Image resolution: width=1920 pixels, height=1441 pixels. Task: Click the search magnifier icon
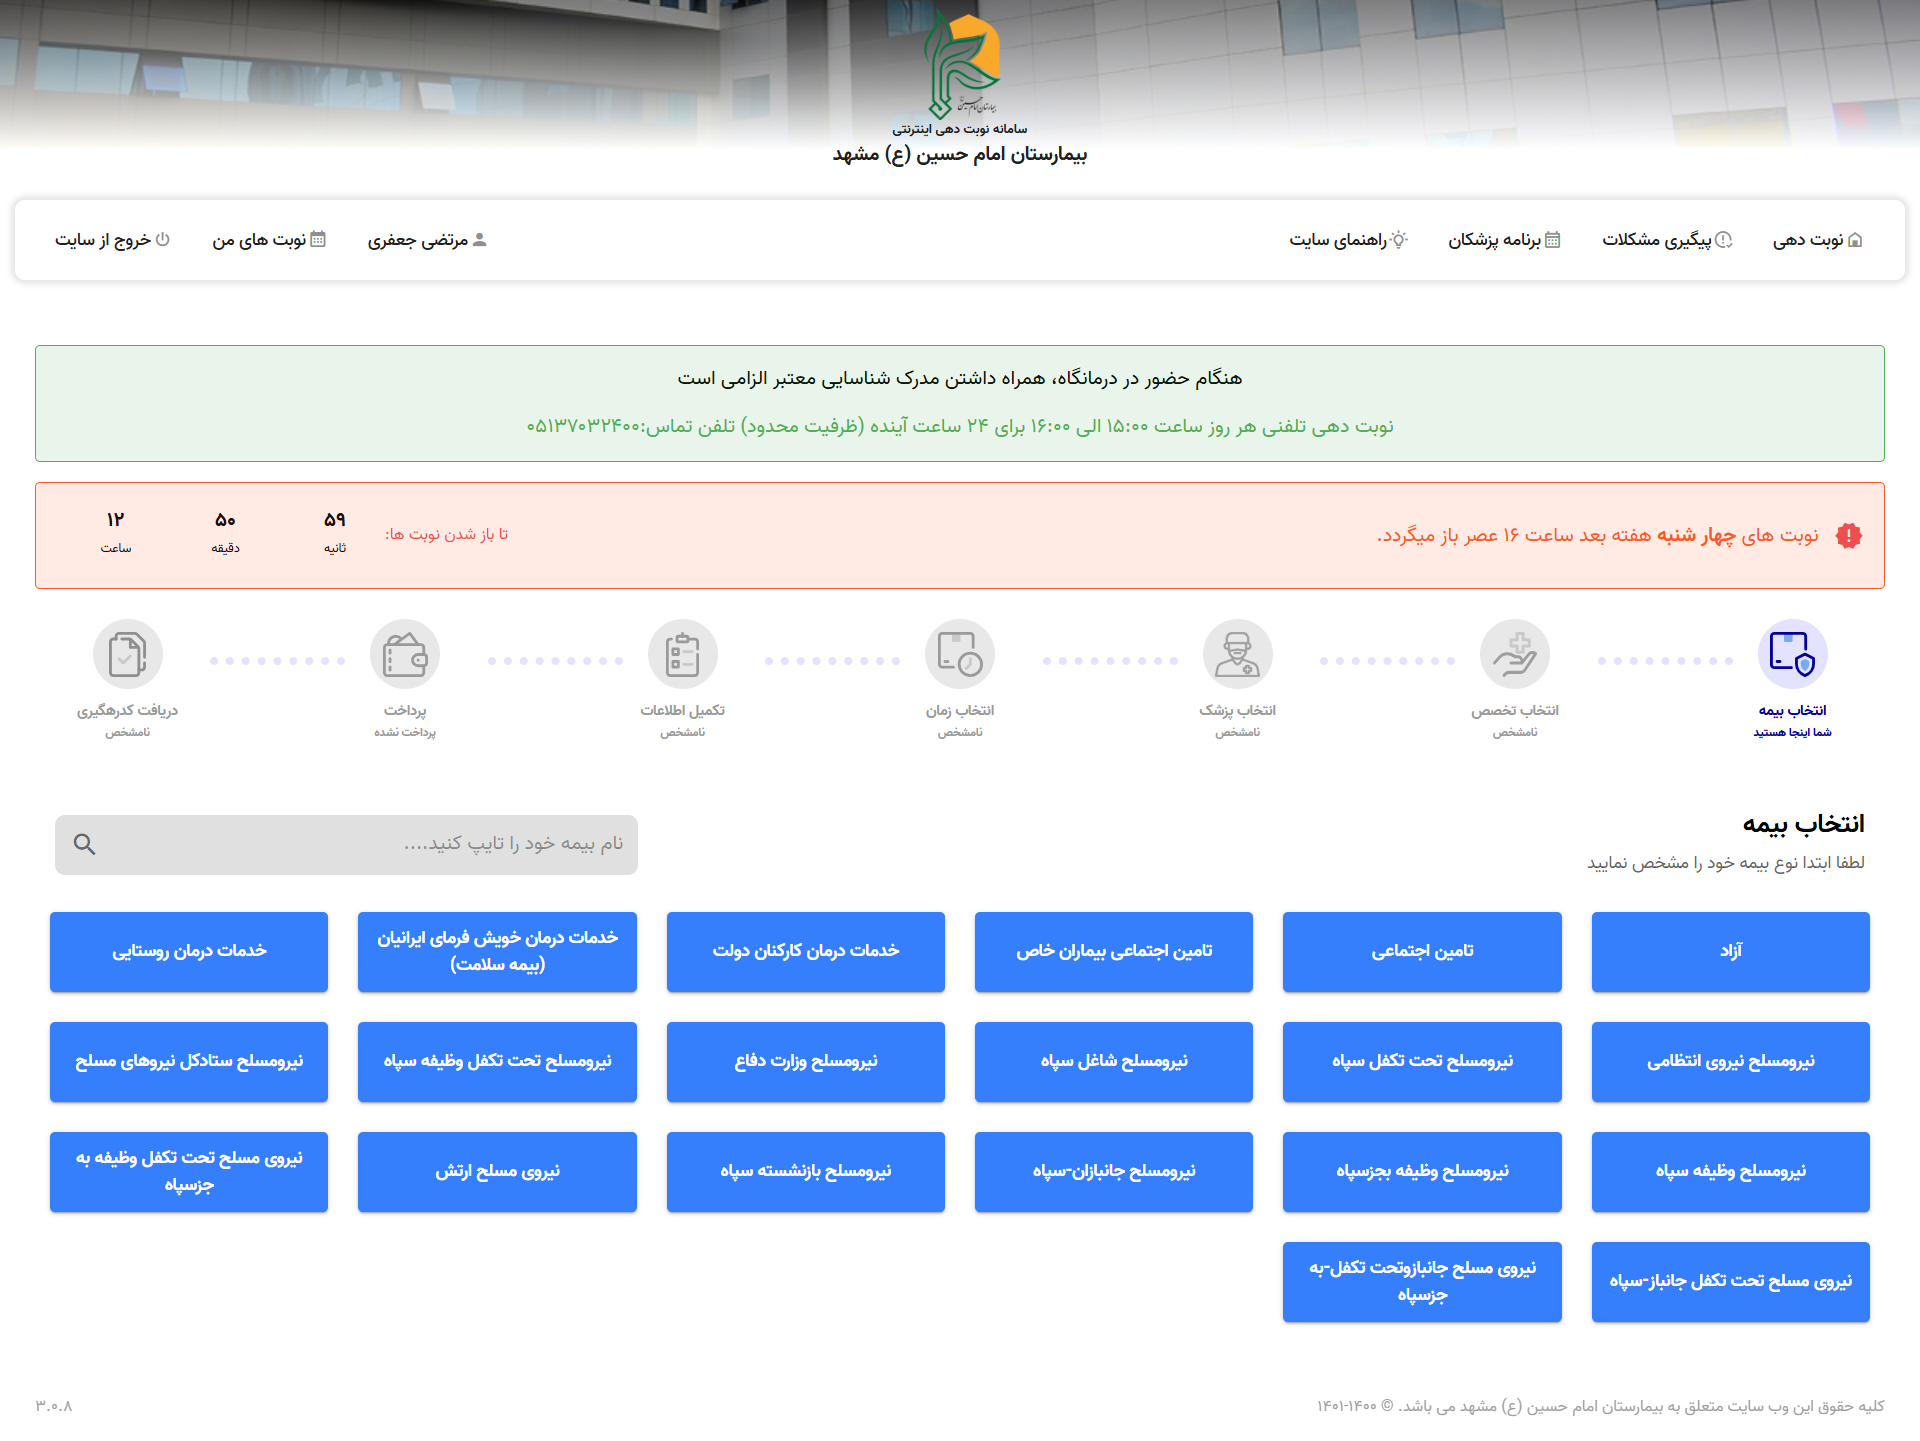coord(85,845)
